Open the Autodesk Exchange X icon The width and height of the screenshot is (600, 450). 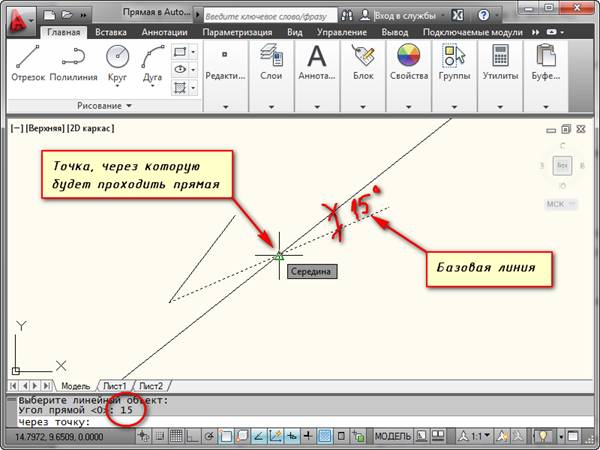457,15
